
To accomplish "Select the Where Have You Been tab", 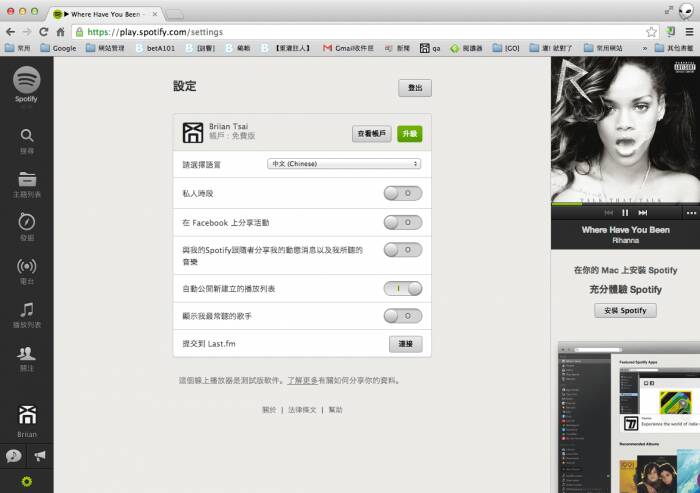I will pos(106,14).
